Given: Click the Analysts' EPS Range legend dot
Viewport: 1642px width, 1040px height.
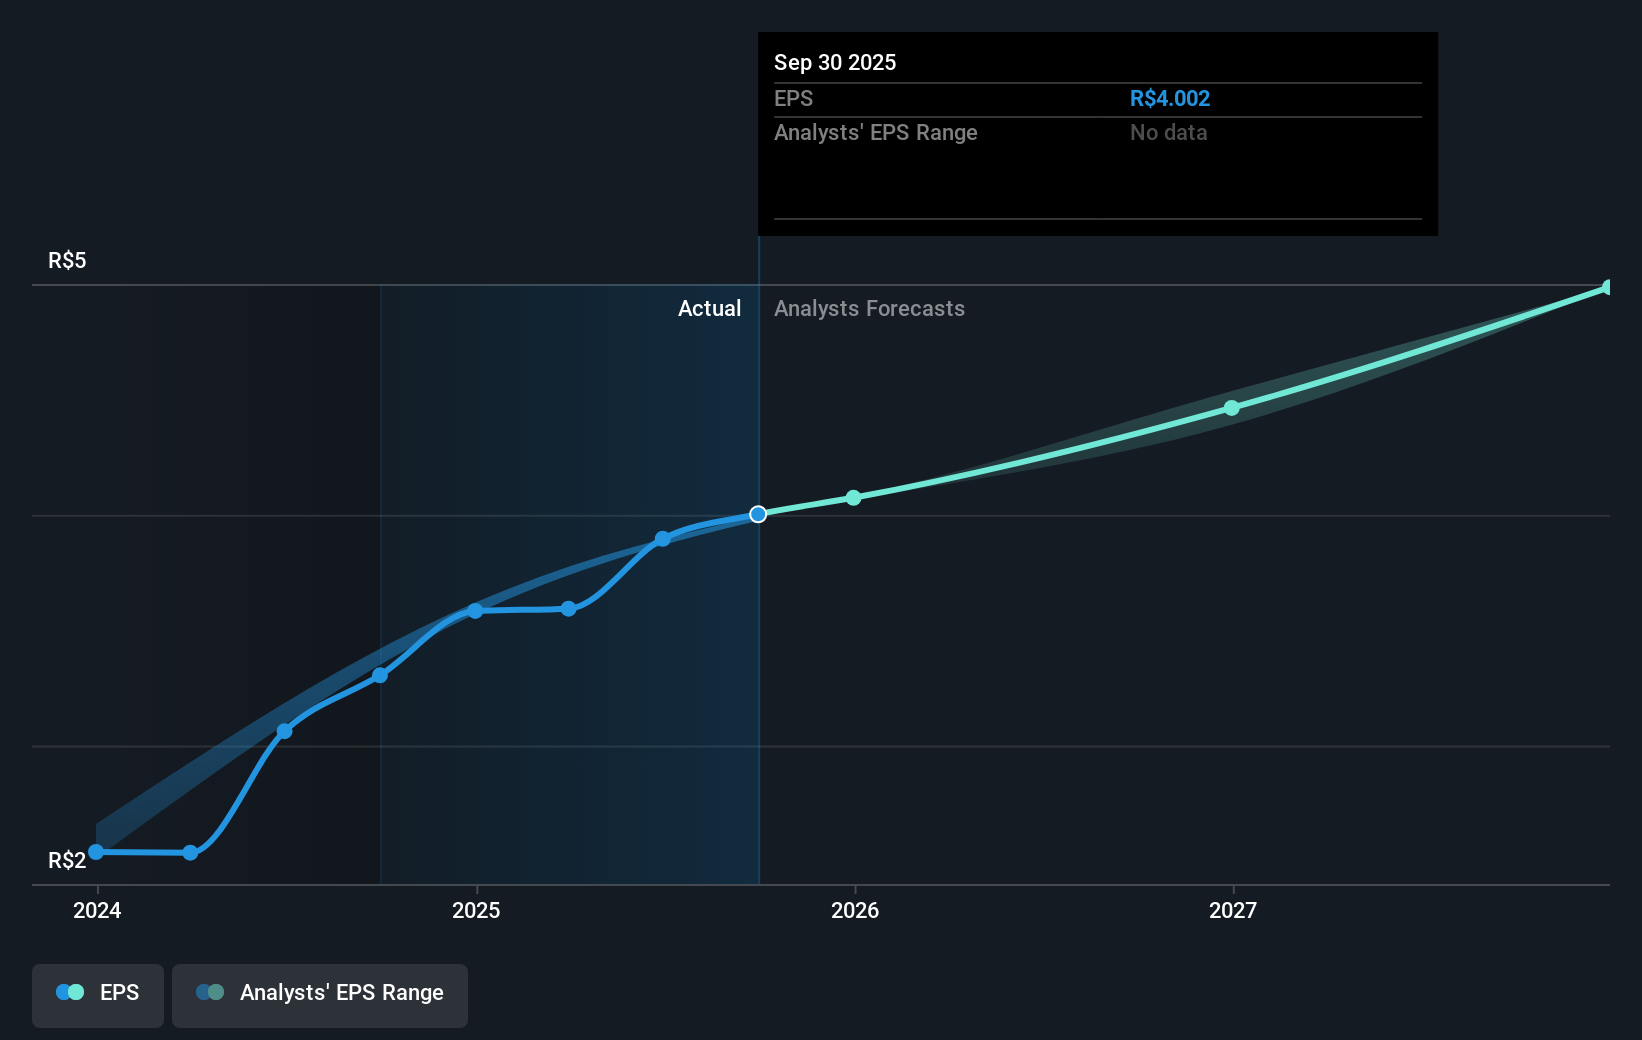Looking at the screenshot, I should pyautogui.click(x=210, y=992).
